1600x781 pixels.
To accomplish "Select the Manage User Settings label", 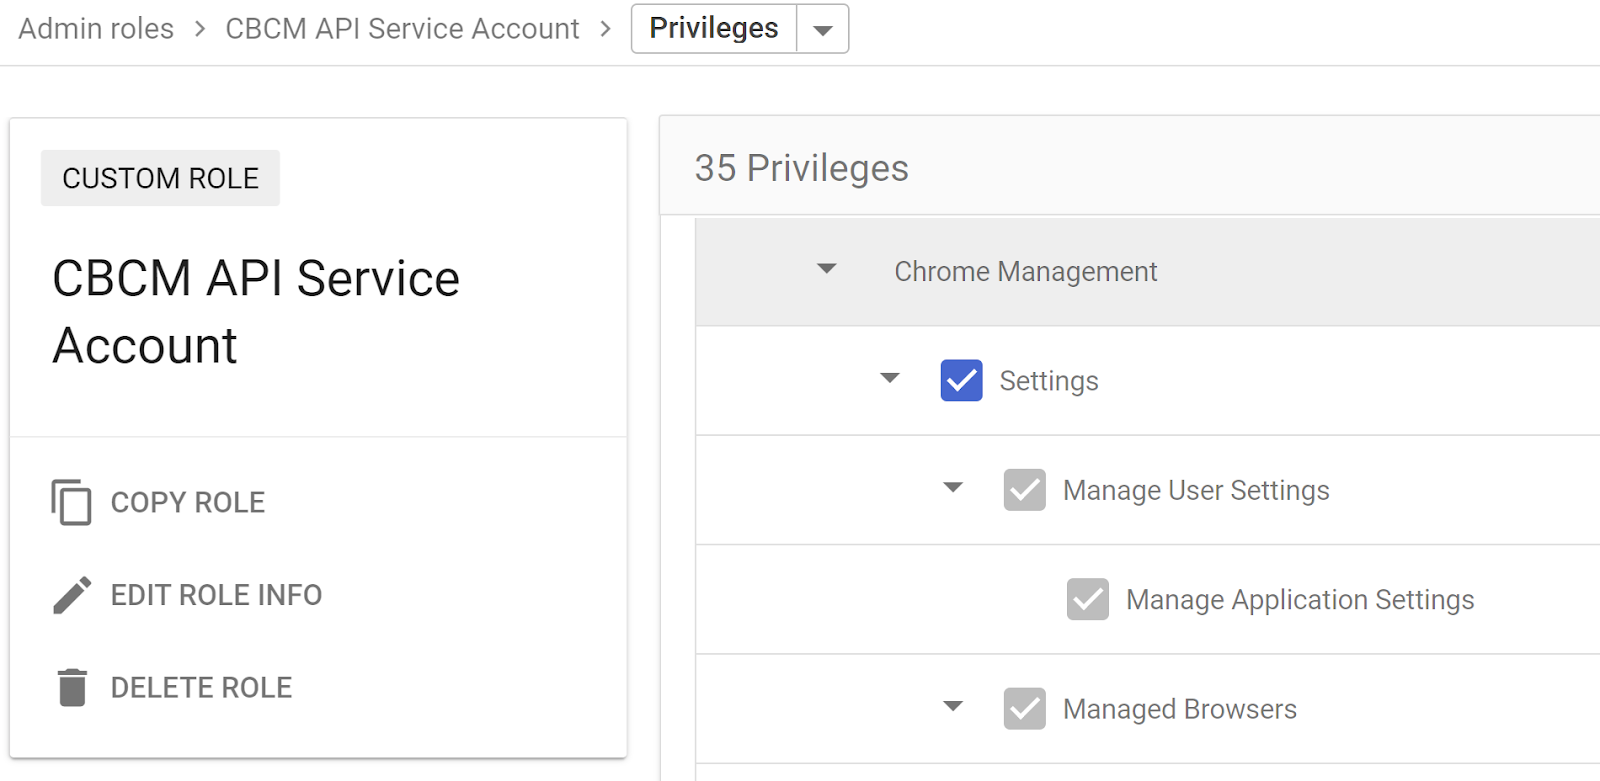I will (1196, 490).
